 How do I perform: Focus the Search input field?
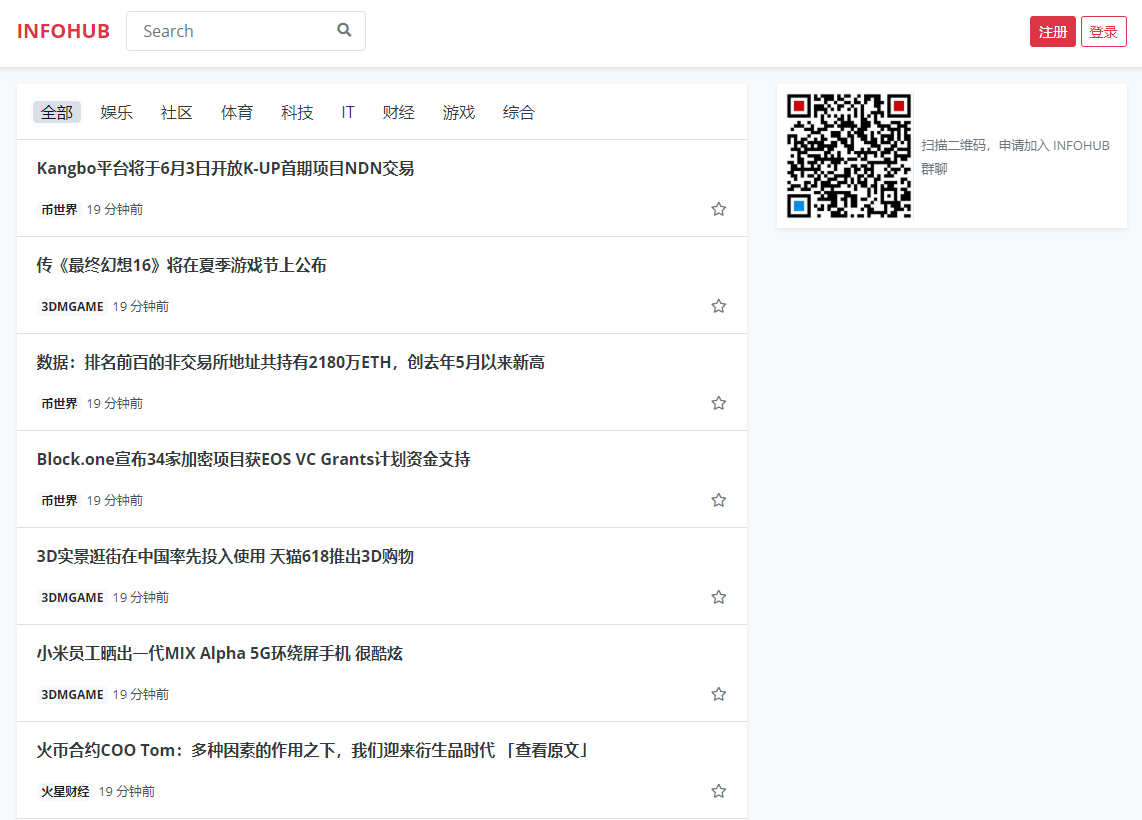pyautogui.click(x=245, y=31)
